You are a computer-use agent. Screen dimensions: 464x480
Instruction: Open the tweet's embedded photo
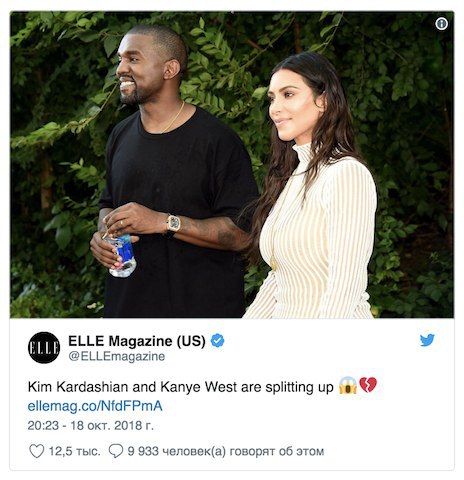(x=232, y=165)
